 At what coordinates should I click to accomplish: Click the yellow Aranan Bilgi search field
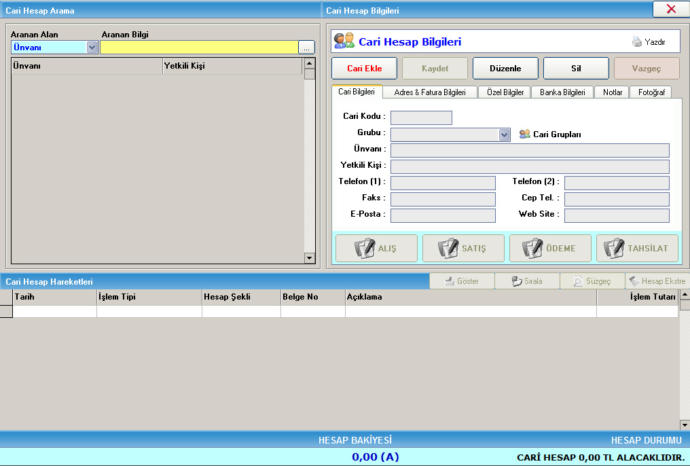click(199, 47)
